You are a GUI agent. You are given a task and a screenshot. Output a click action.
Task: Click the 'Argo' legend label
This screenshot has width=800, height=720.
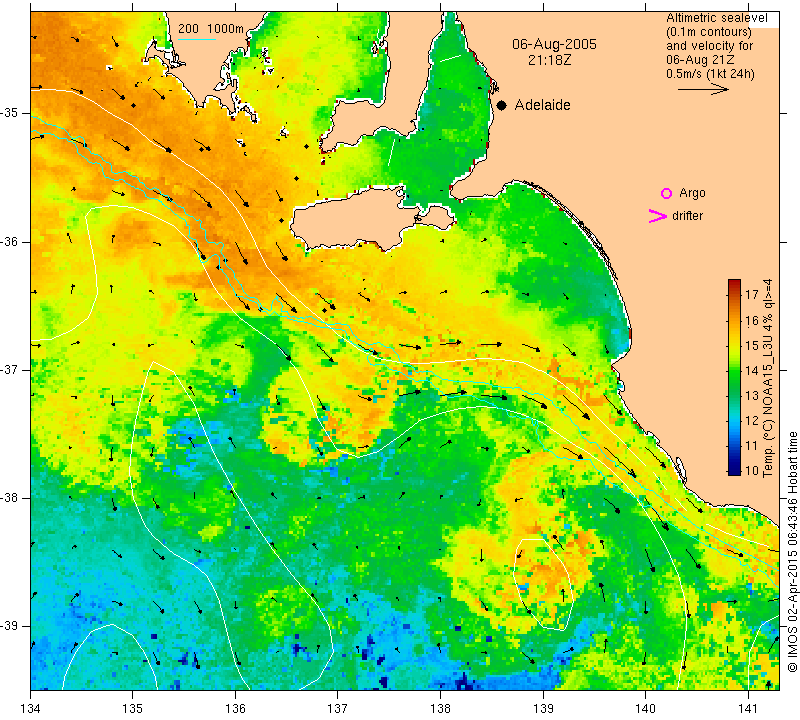coord(692,193)
